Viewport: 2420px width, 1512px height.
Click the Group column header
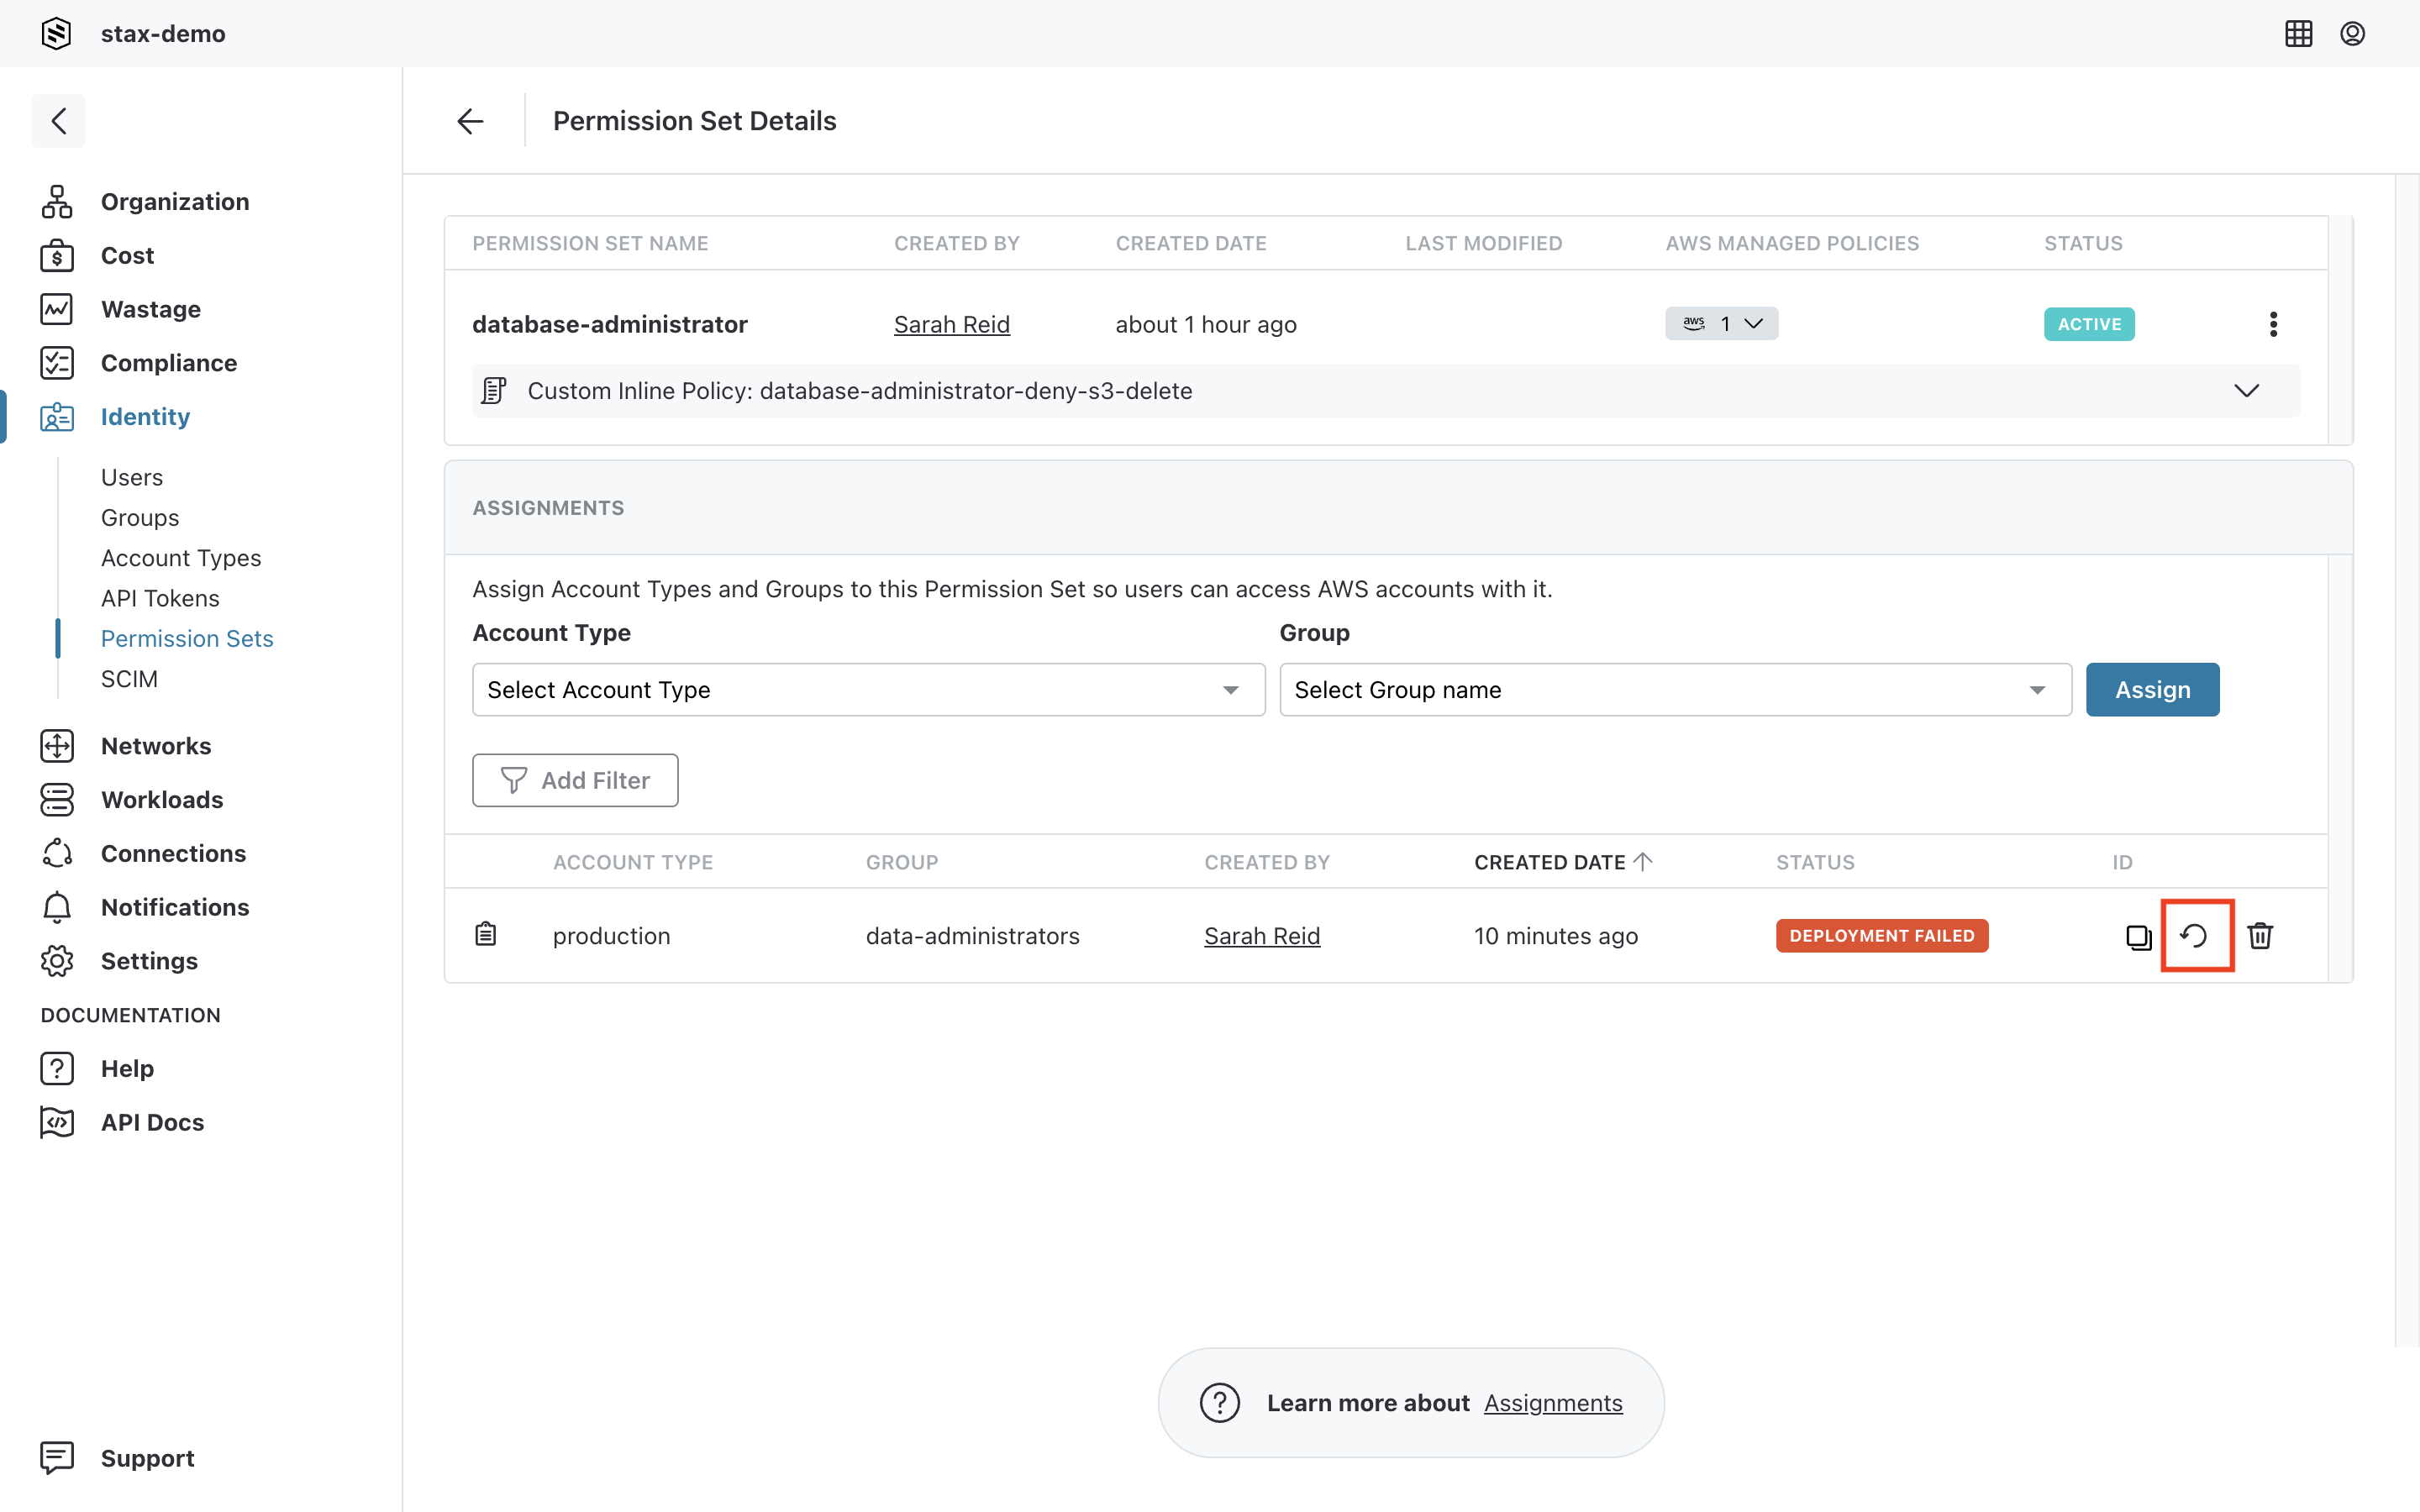point(902,862)
